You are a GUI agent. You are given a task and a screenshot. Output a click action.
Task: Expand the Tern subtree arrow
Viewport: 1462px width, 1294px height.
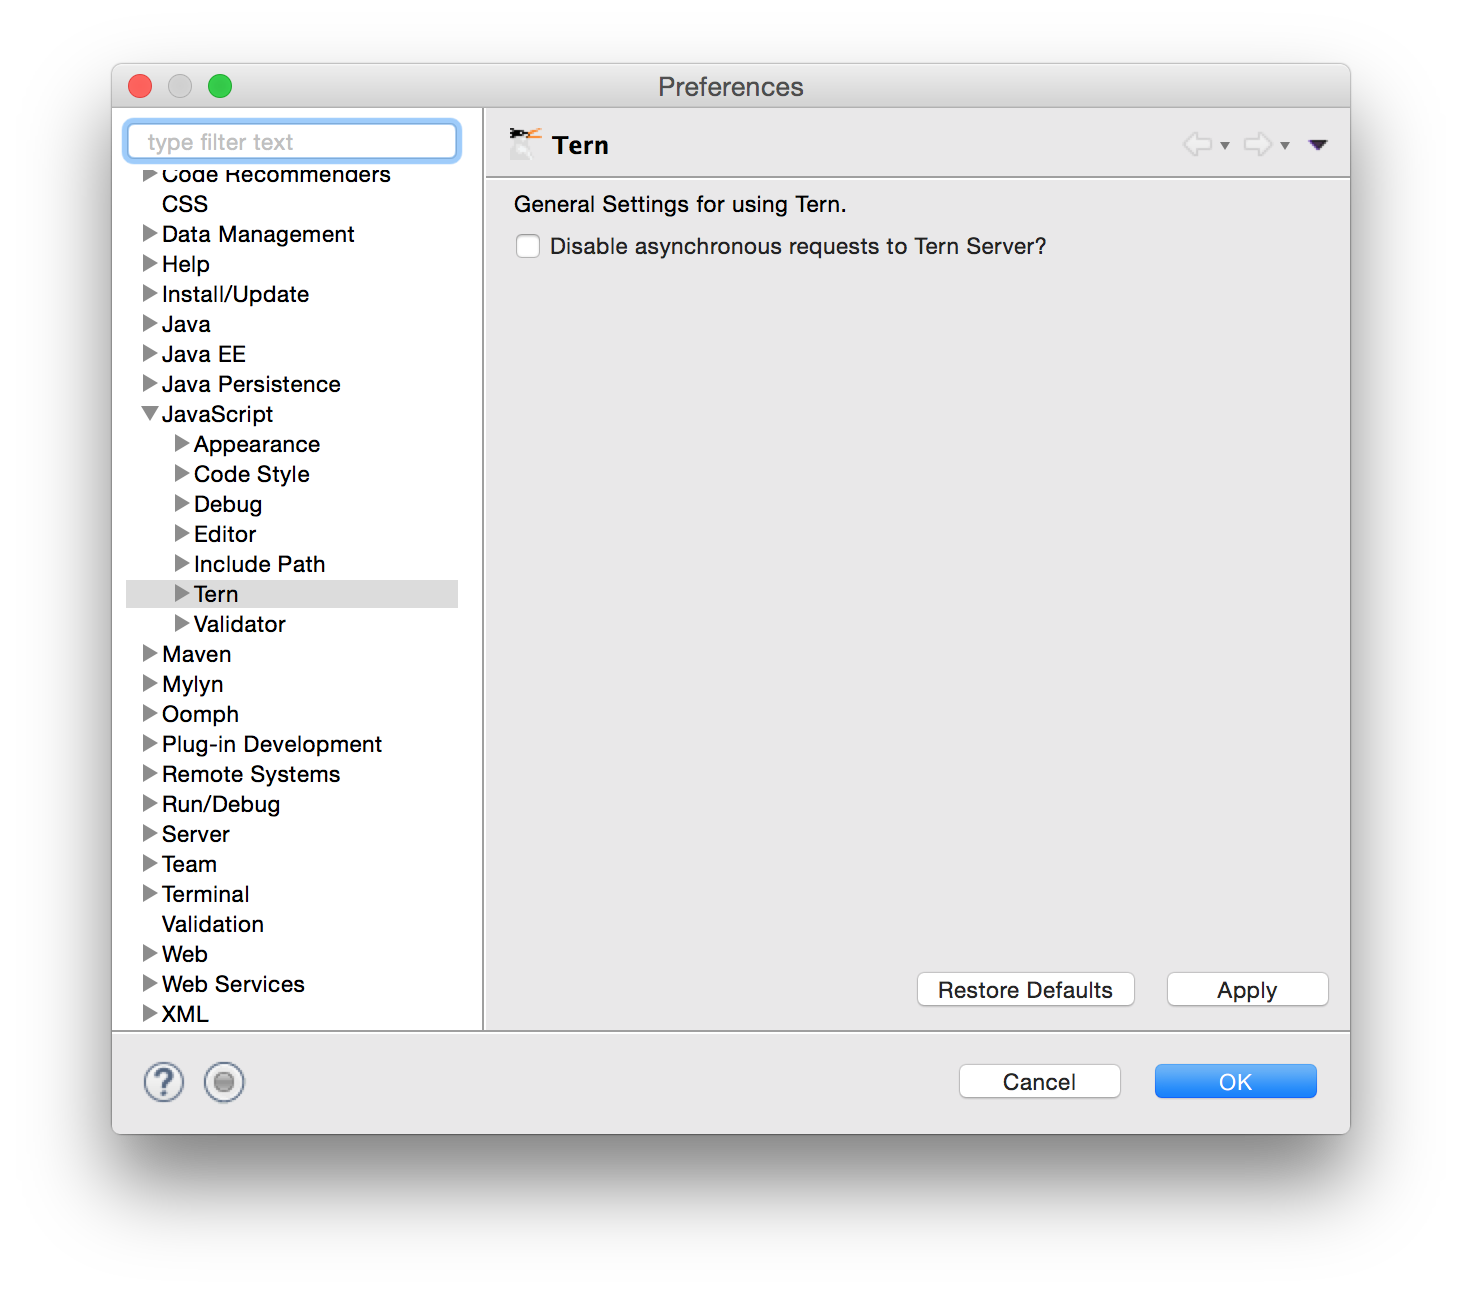tap(182, 594)
